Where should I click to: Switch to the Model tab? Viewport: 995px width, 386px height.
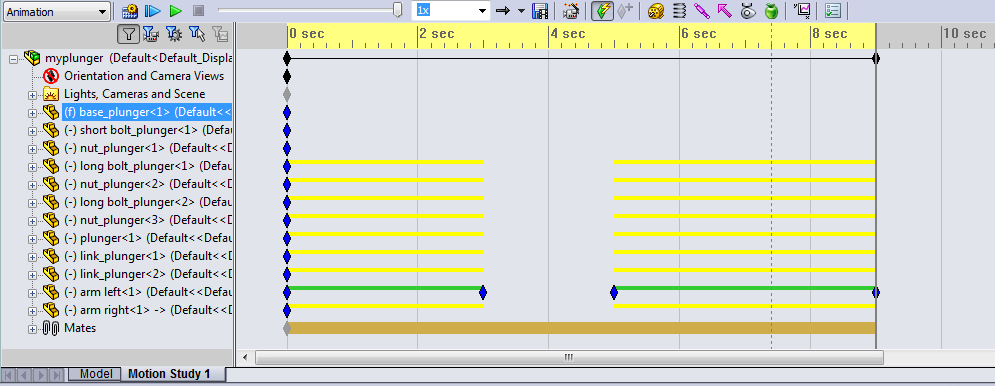(95, 374)
